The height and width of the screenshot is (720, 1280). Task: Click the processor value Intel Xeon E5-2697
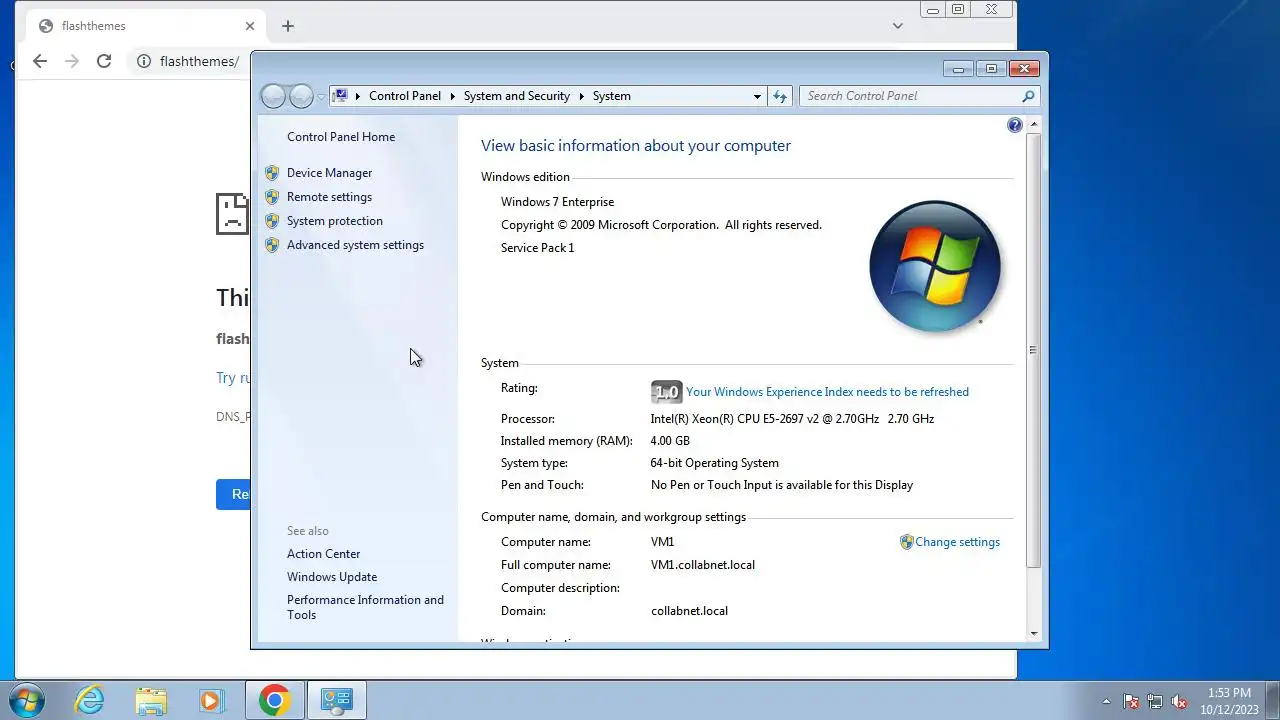point(792,419)
